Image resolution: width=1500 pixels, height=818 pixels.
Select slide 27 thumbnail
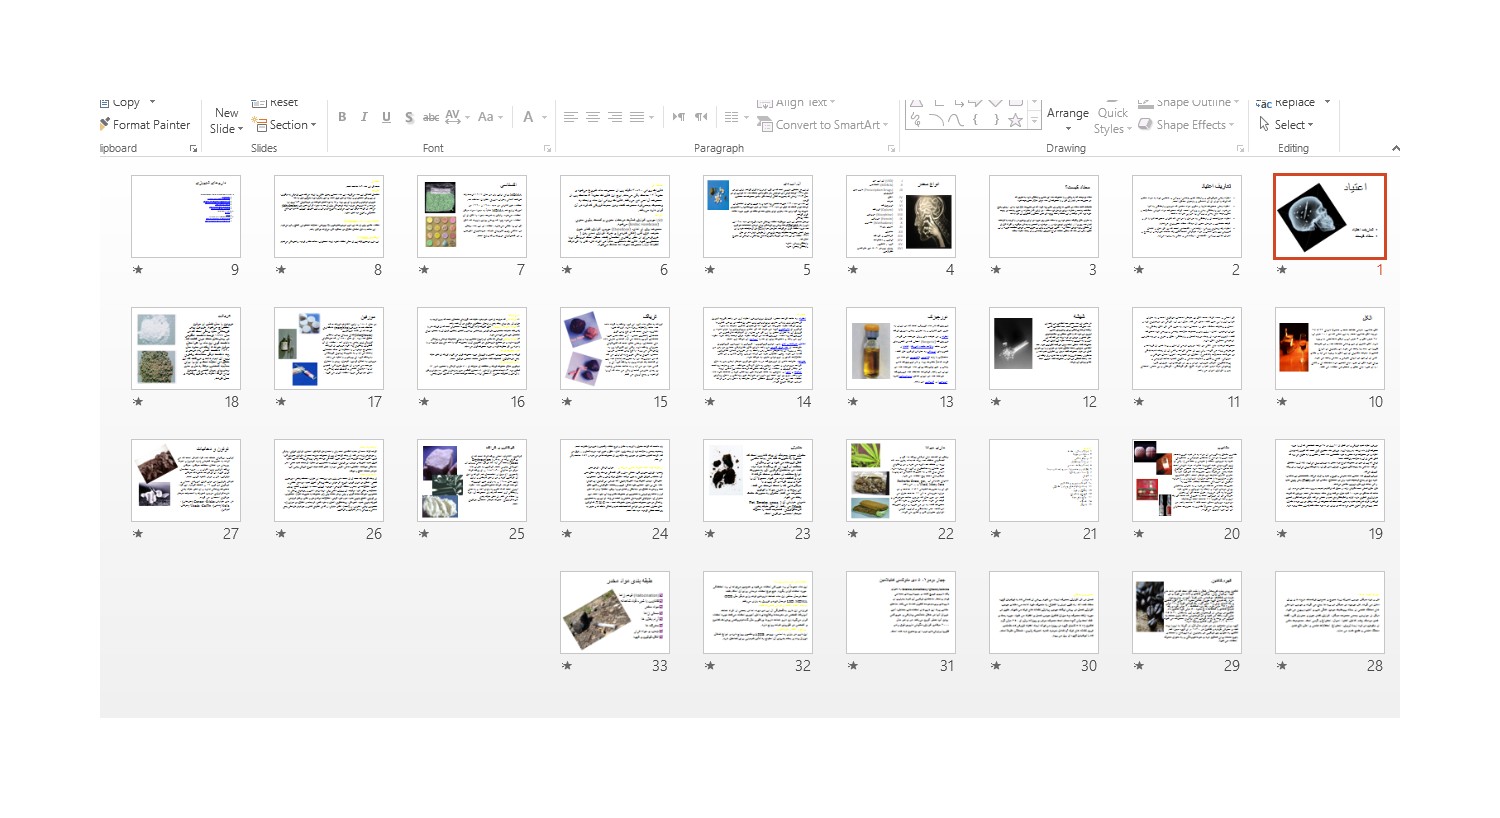186,480
